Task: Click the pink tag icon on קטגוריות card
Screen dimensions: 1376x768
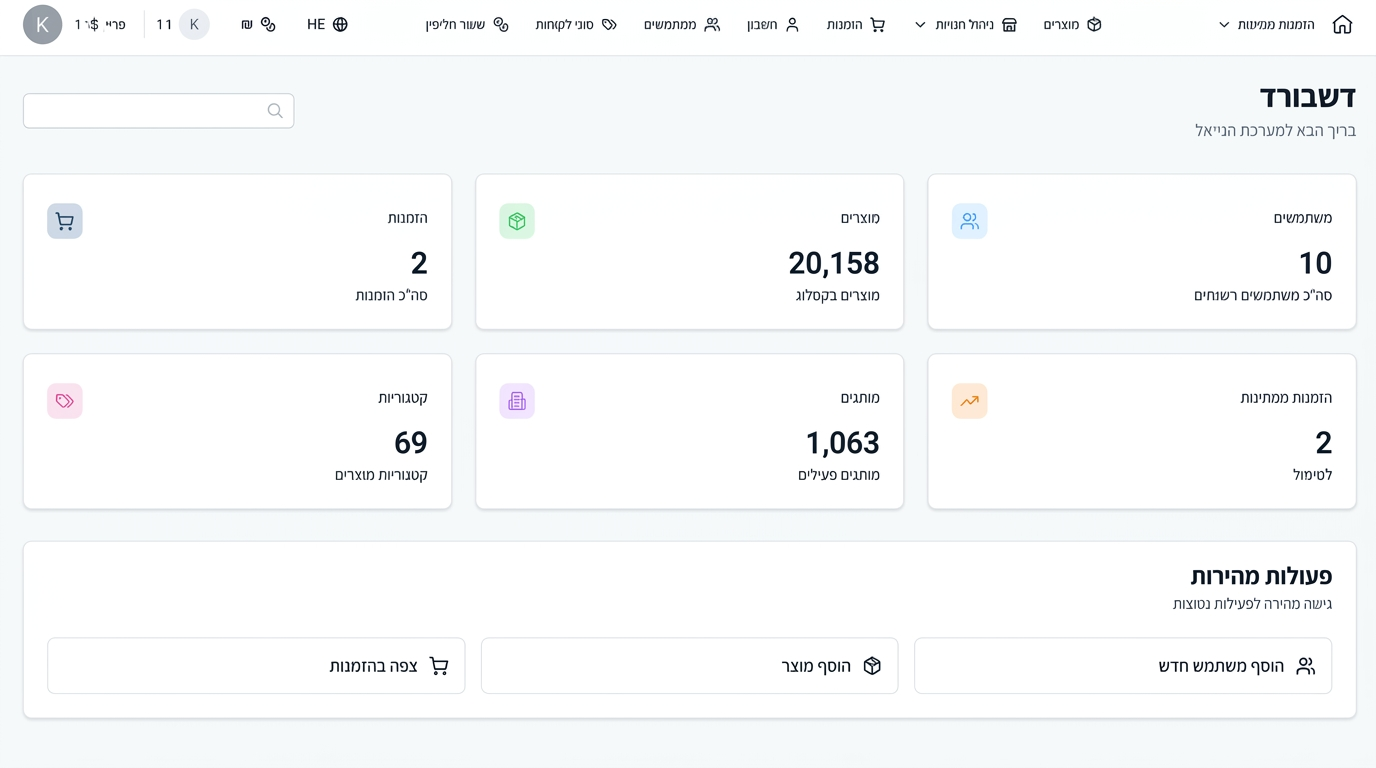Action: pos(65,401)
